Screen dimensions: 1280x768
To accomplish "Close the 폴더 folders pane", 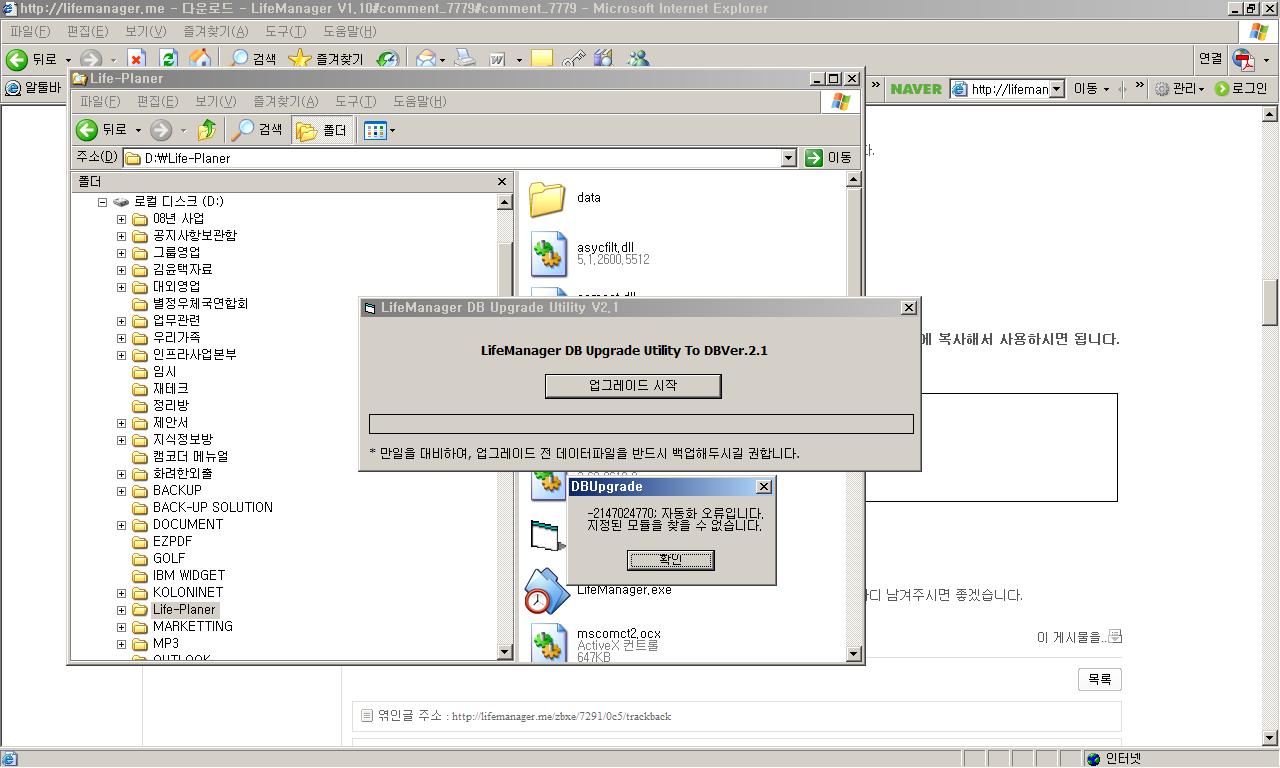I will (502, 182).
